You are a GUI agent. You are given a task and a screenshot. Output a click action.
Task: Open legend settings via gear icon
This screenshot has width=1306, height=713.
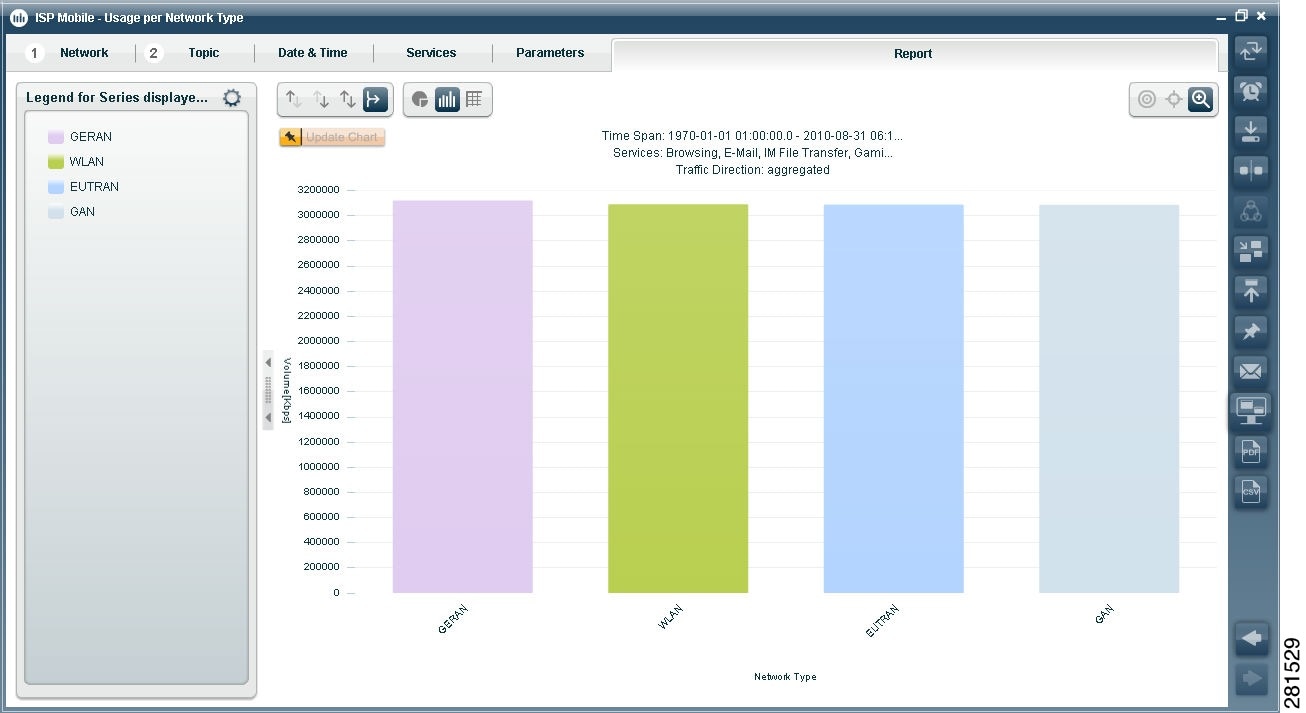[231, 97]
